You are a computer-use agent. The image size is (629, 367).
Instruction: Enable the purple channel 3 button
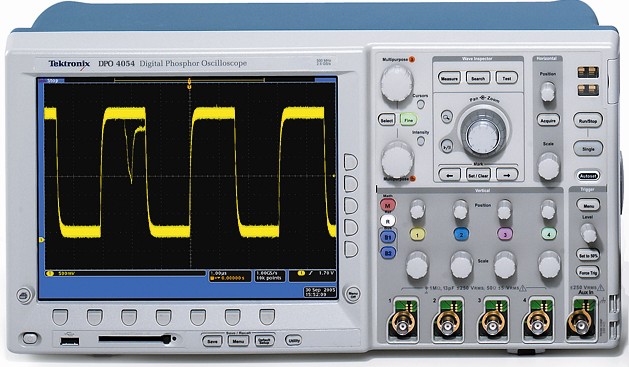coord(505,234)
